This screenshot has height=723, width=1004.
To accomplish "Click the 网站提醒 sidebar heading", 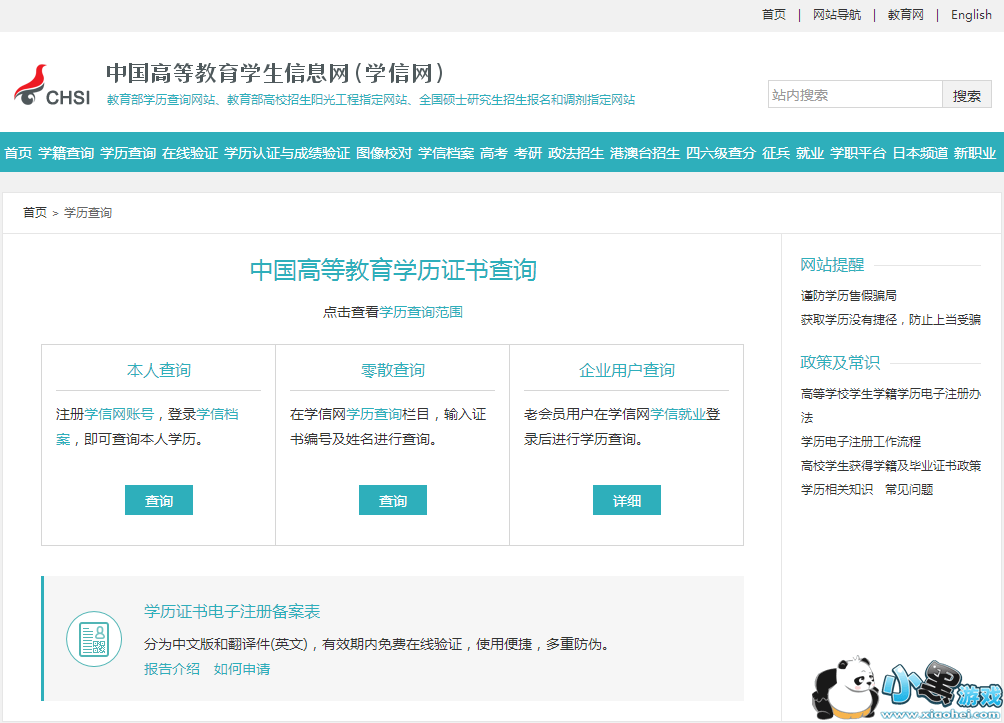I will coord(832,264).
